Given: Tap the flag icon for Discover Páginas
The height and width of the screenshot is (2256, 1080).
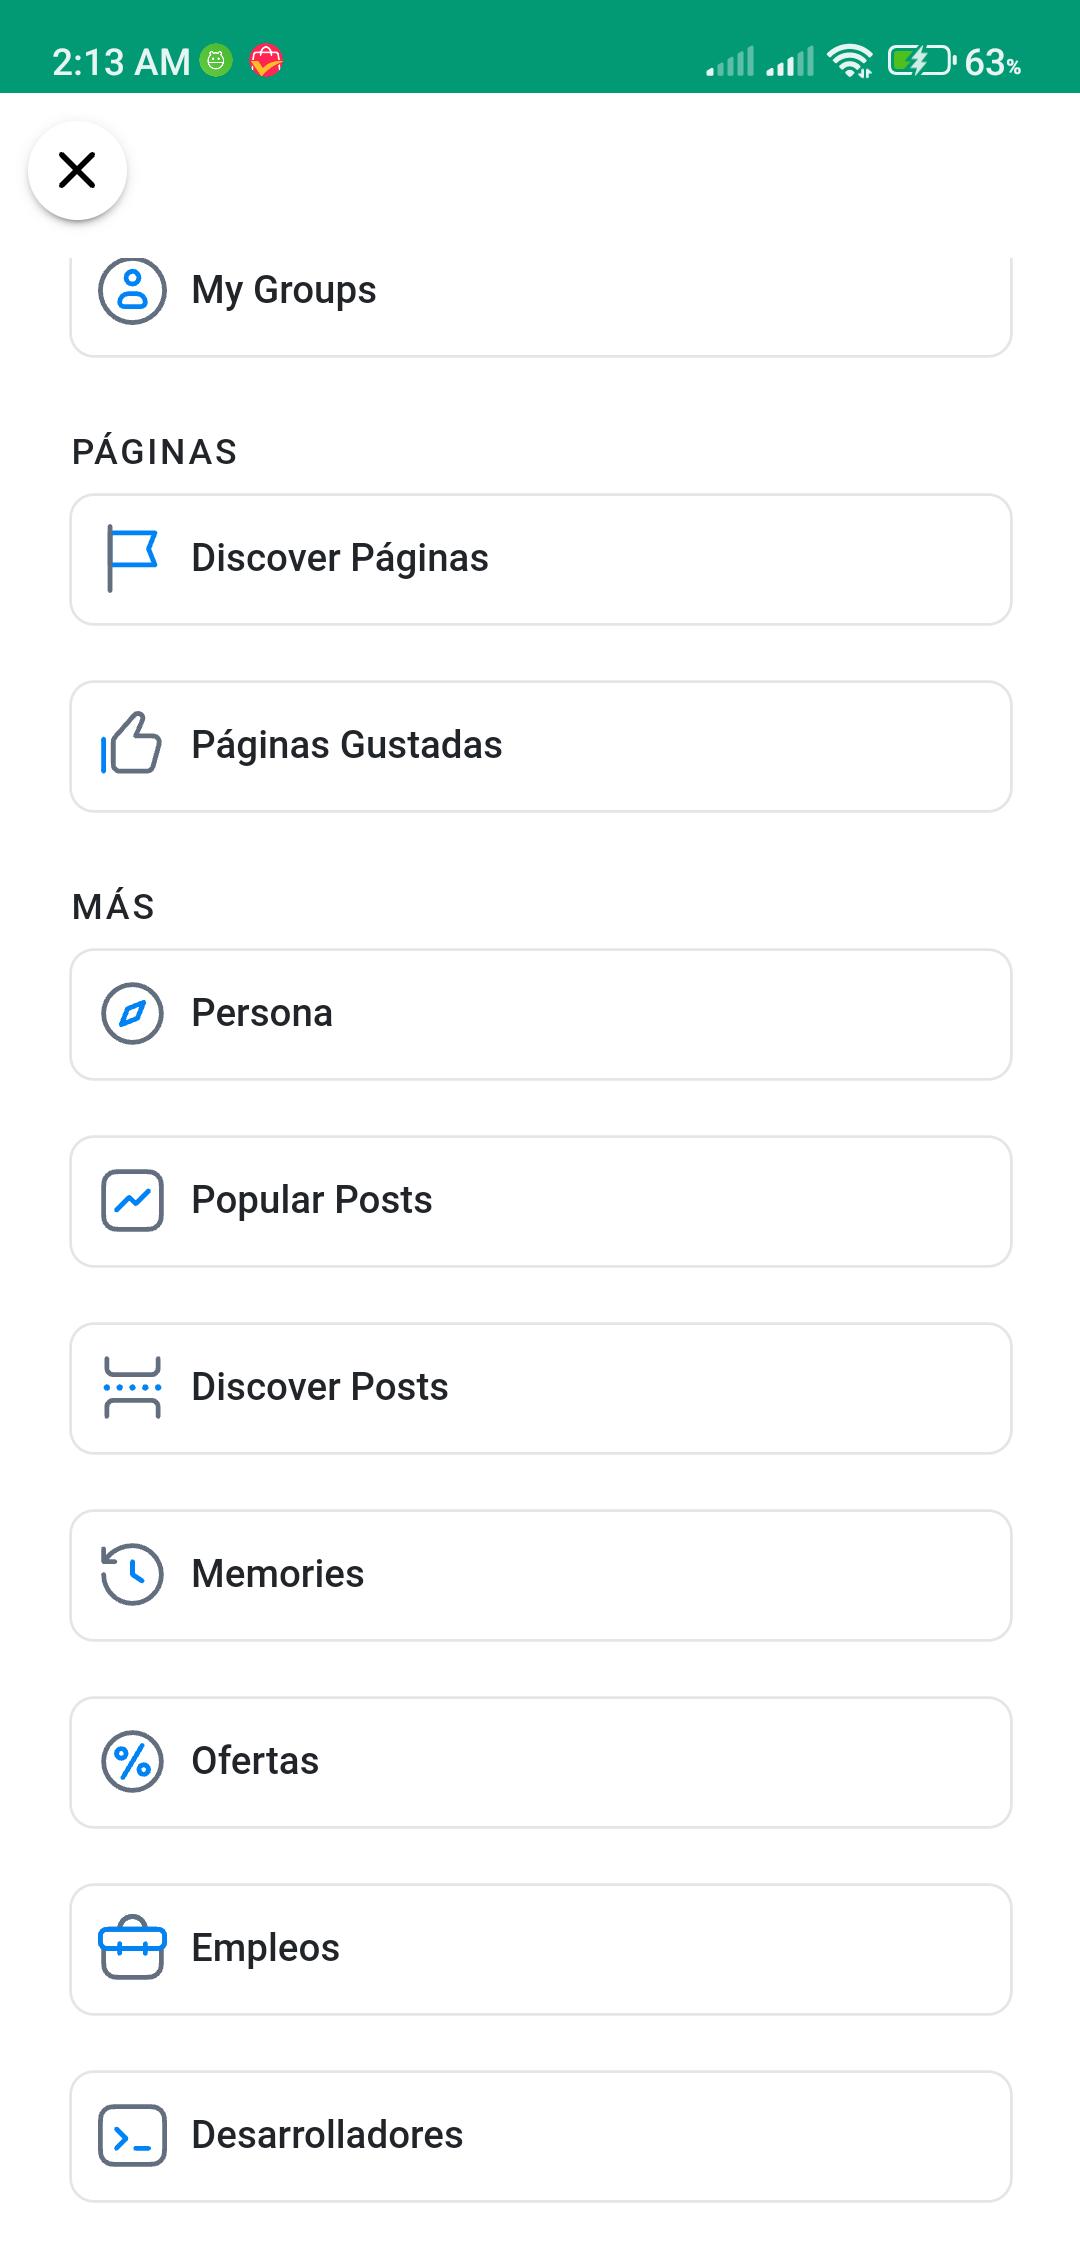Looking at the screenshot, I should (x=132, y=559).
